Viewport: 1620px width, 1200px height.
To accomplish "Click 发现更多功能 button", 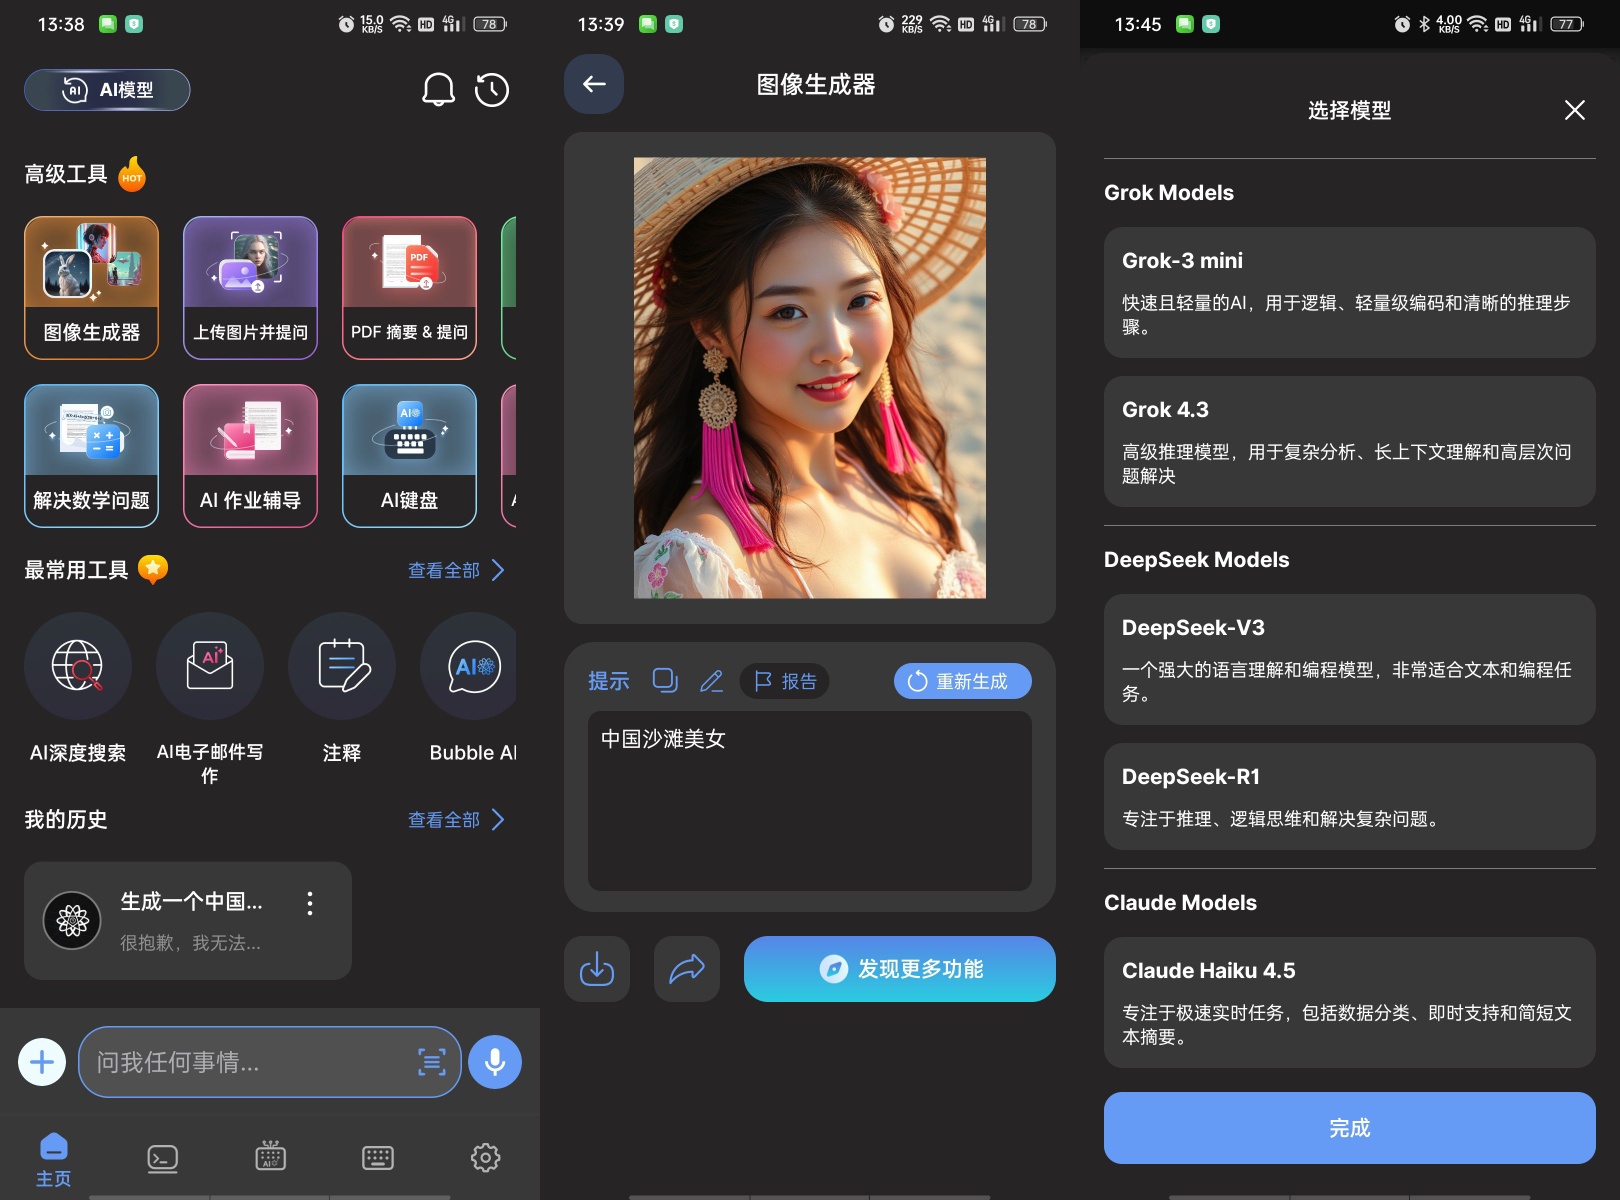I will (900, 969).
